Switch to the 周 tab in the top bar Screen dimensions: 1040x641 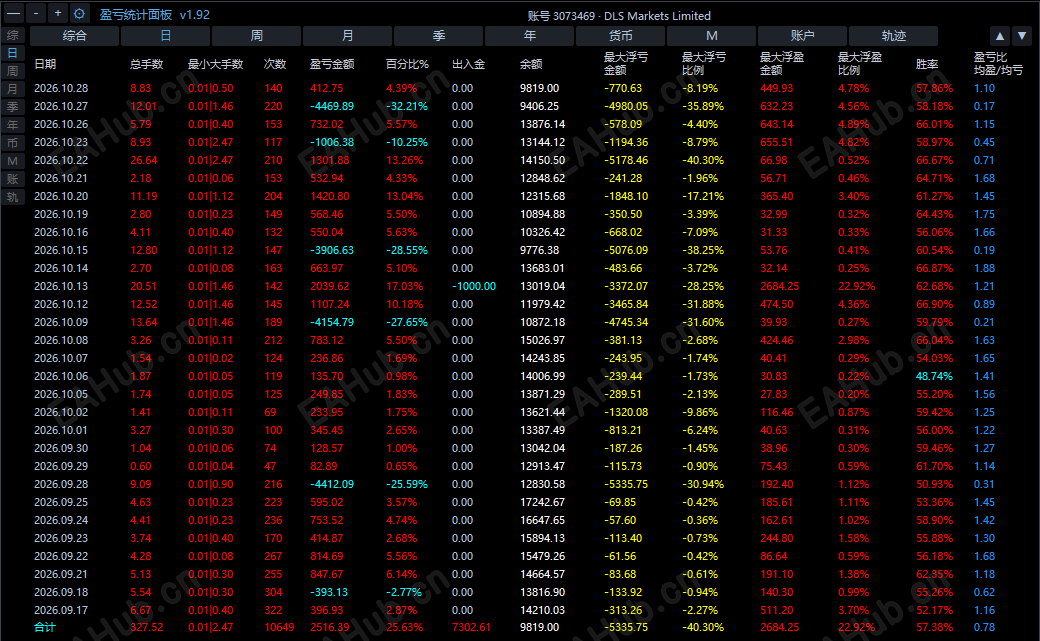point(257,36)
